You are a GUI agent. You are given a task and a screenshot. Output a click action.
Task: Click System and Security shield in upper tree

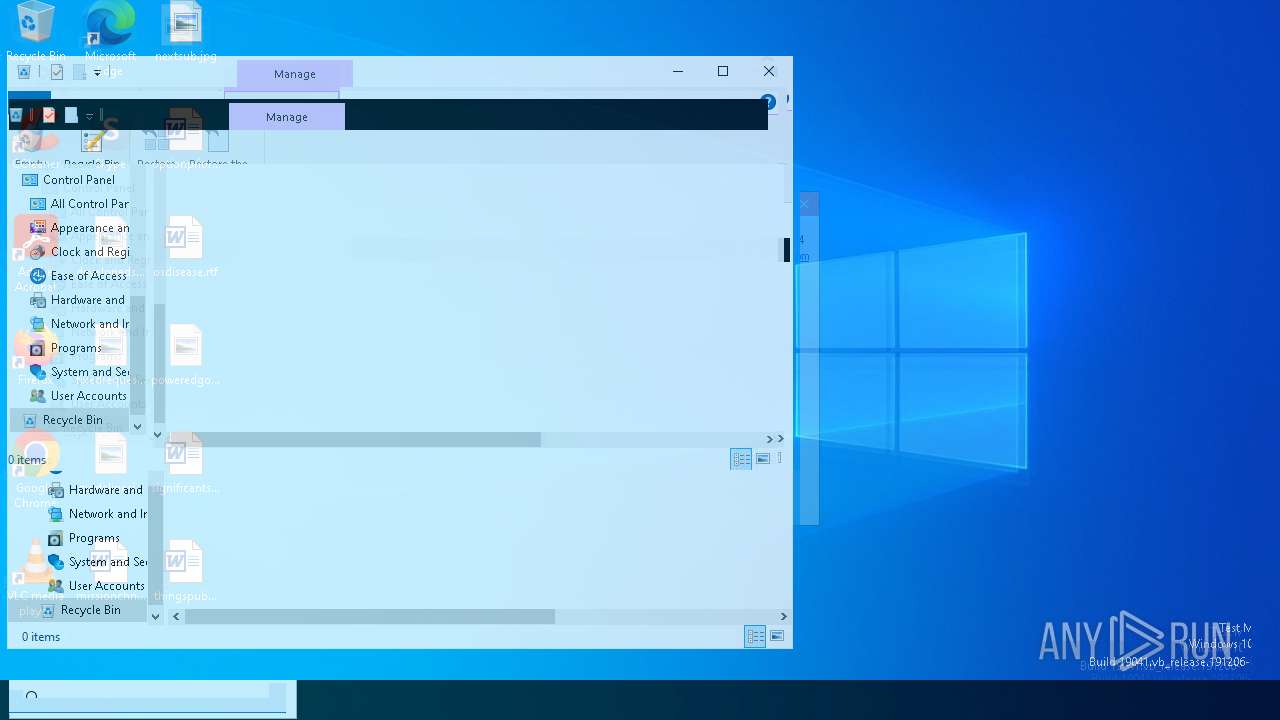(38, 372)
